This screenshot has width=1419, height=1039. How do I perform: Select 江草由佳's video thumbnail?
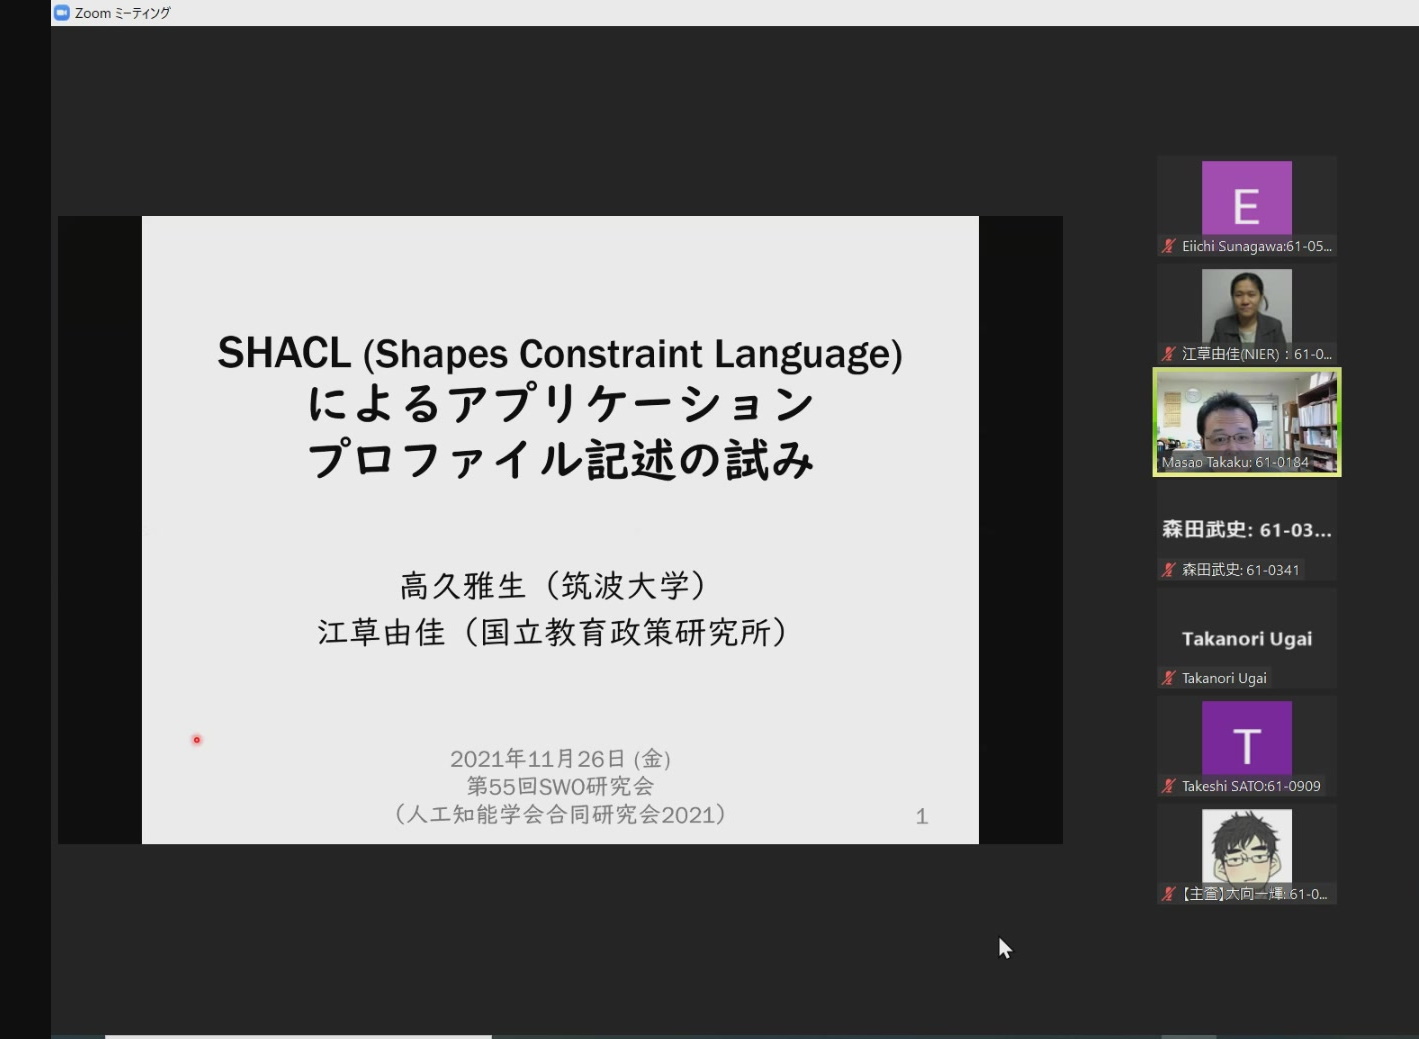click(1246, 306)
